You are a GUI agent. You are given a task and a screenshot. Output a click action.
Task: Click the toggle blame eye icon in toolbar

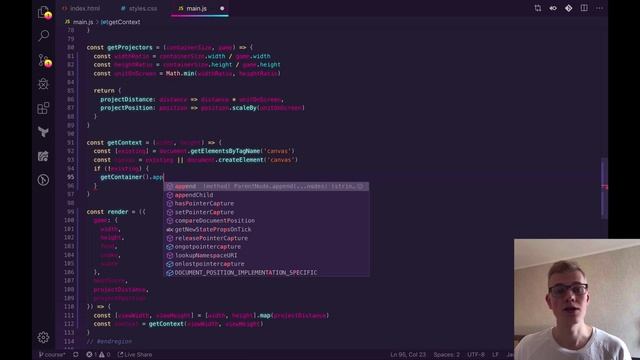coord(553,8)
